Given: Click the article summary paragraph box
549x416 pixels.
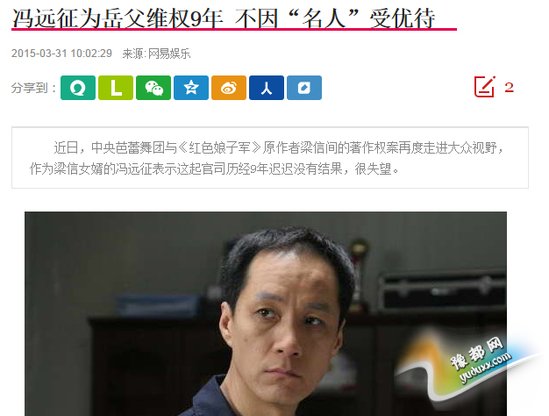Looking at the screenshot, I should (270, 158).
